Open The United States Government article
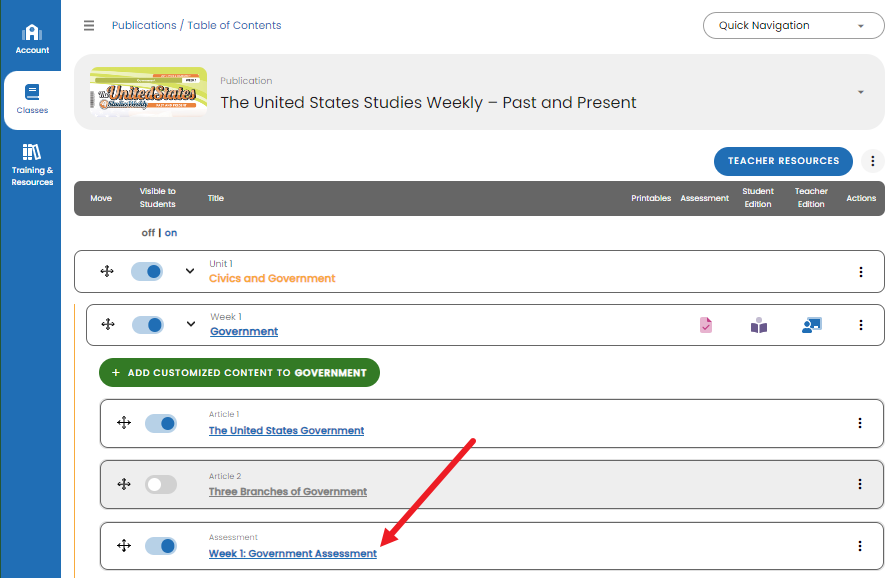This screenshot has width=896, height=578. pos(286,431)
